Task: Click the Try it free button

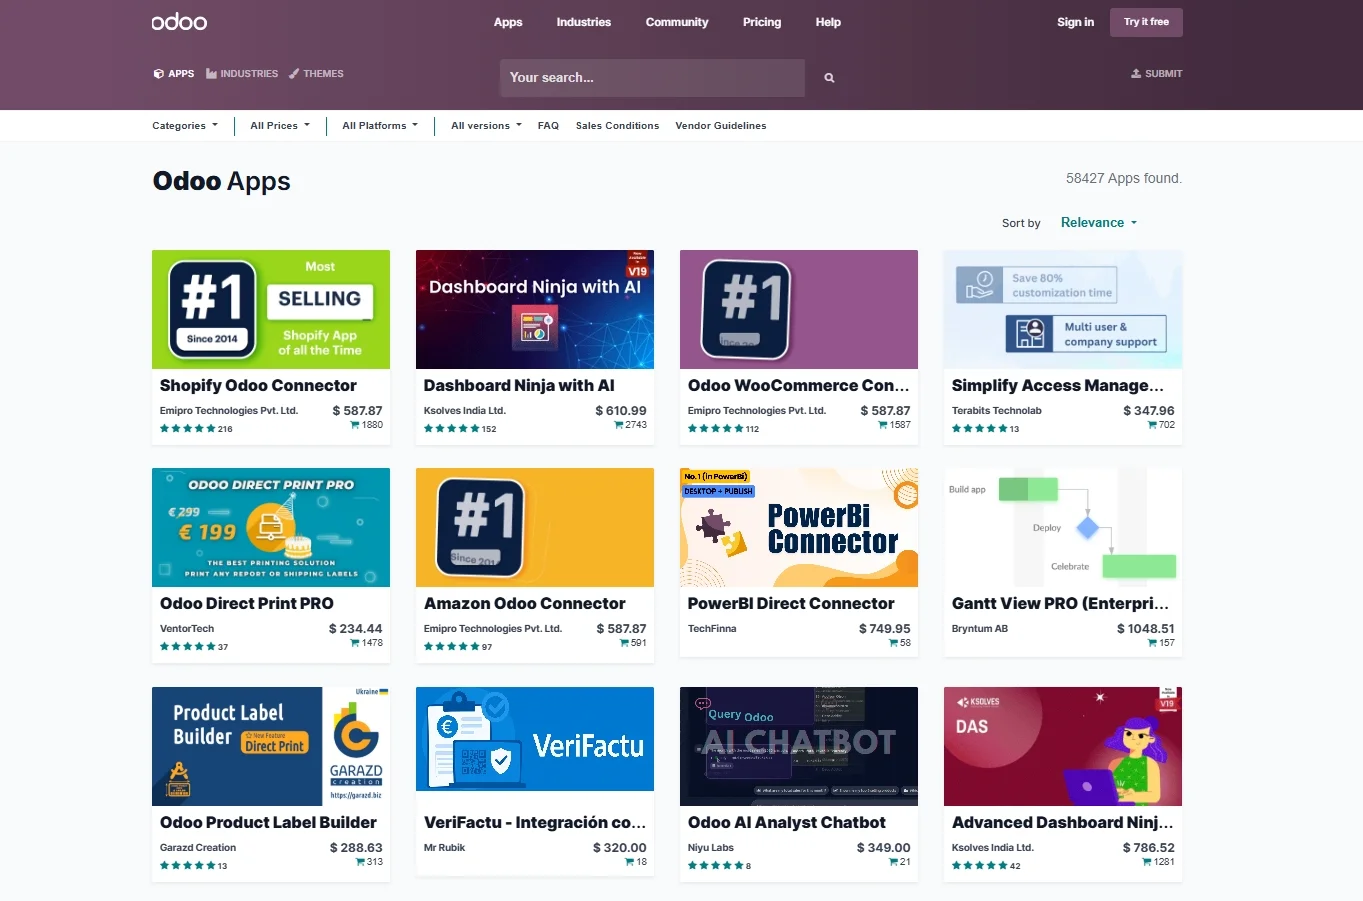Action: pos(1146,22)
